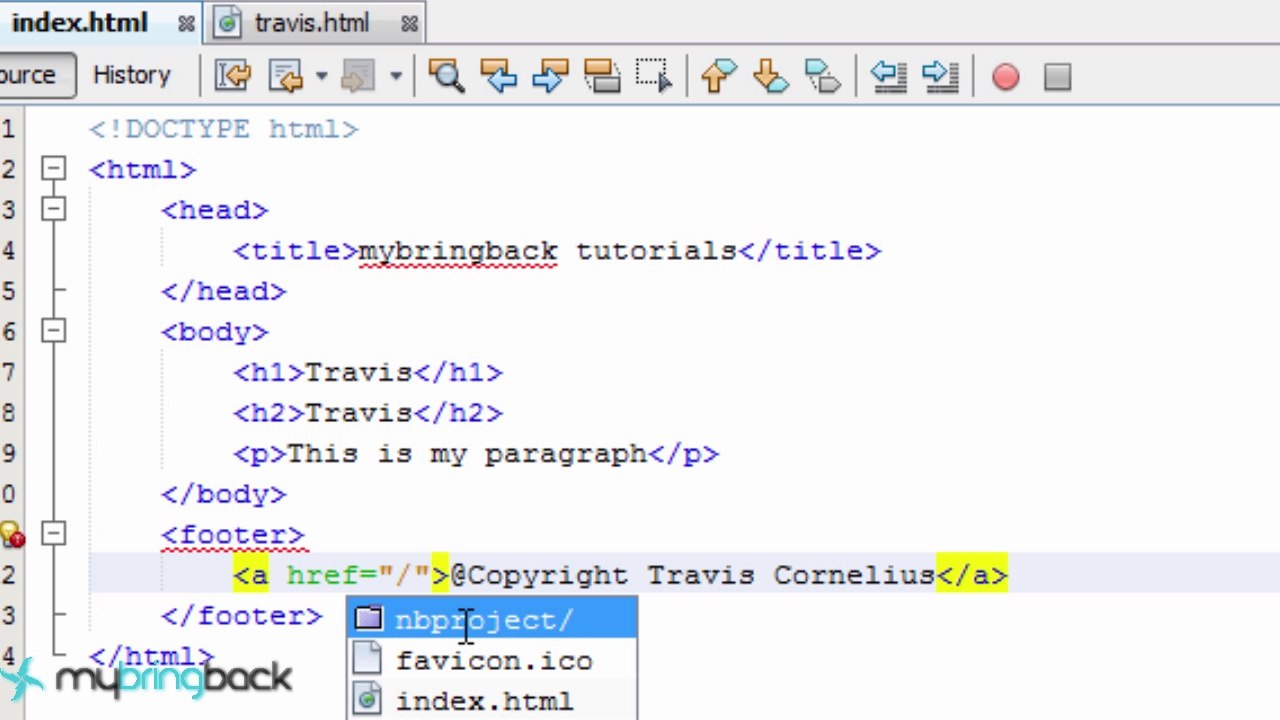The width and height of the screenshot is (1280, 720).
Task: Find selection with magnifier icon
Action: click(446, 76)
